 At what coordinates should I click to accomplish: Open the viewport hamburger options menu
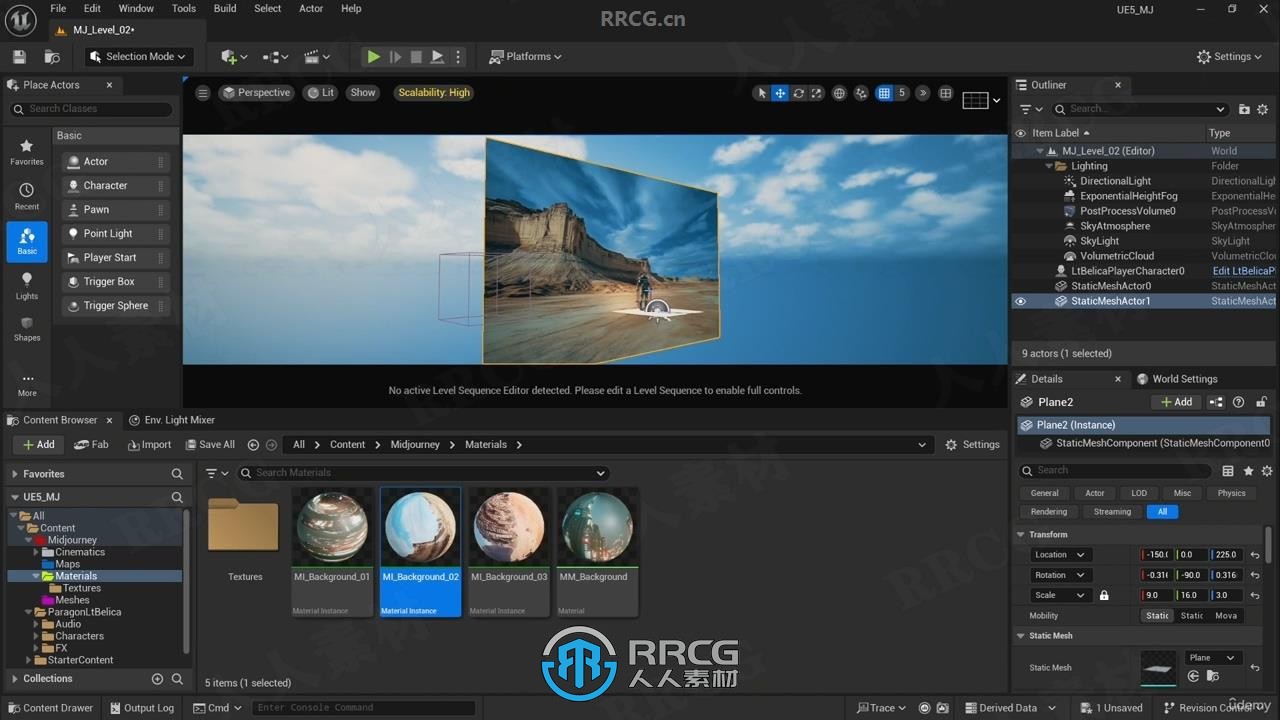pyautogui.click(x=202, y=93)
